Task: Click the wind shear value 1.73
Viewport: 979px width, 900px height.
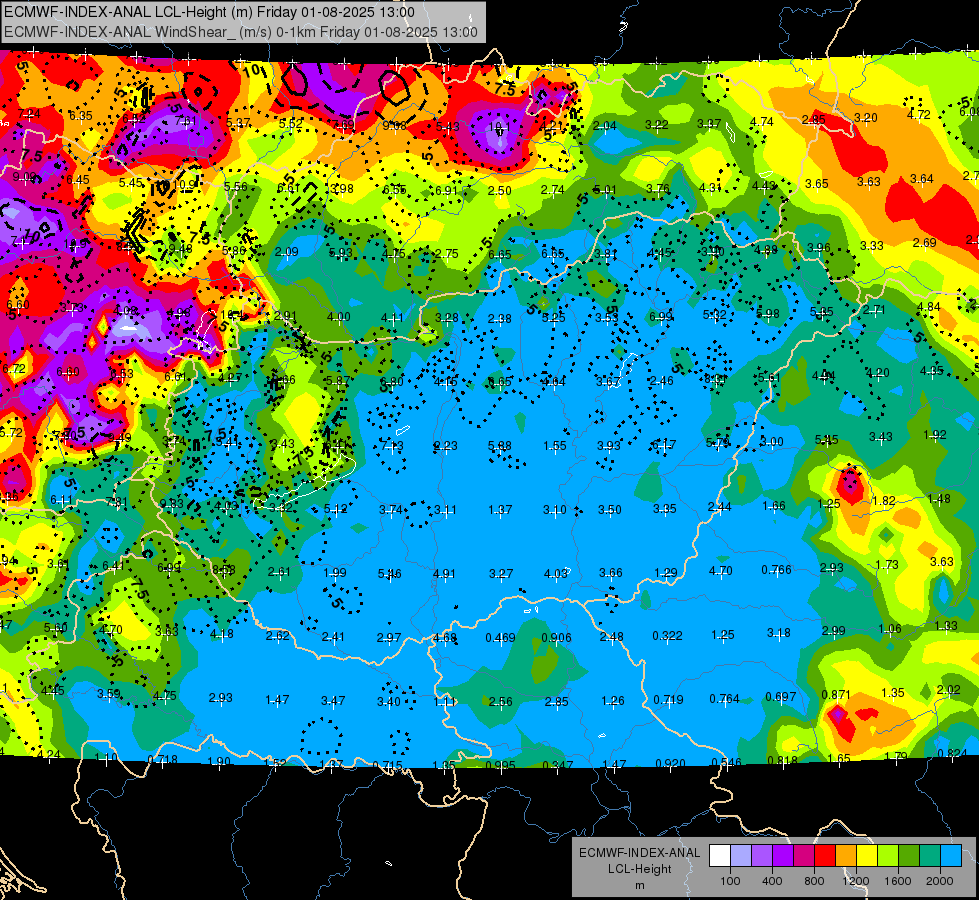Action: (x=887, y=565)
